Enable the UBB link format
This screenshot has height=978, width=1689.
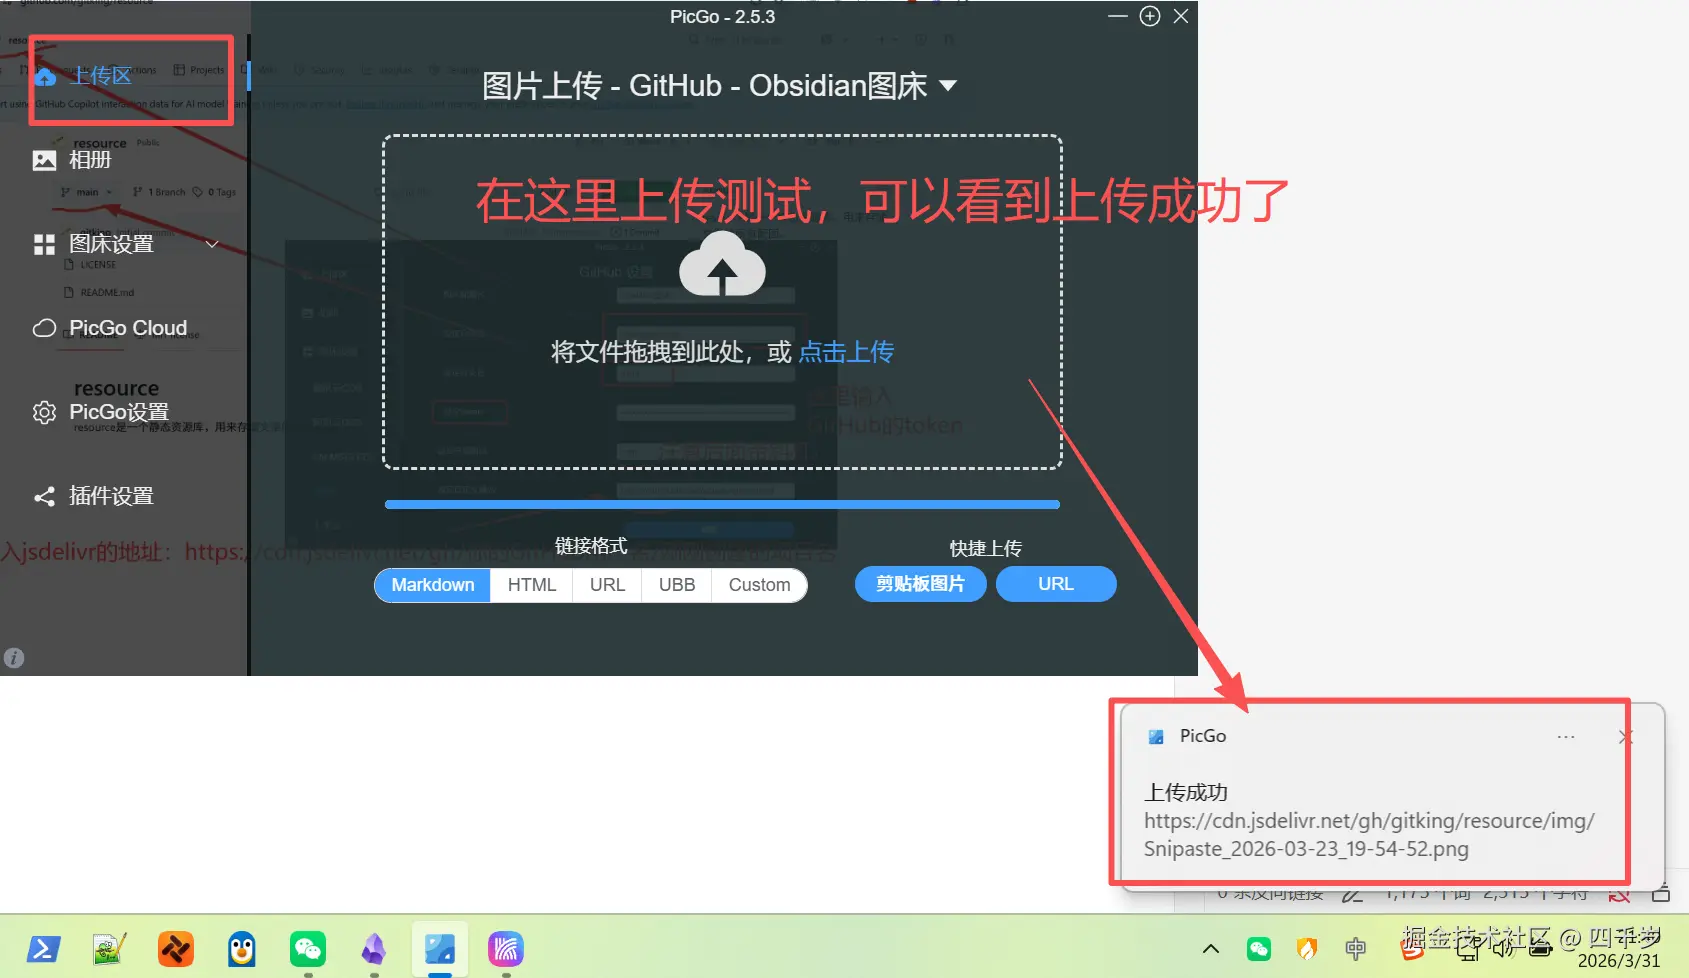[676, 585]
